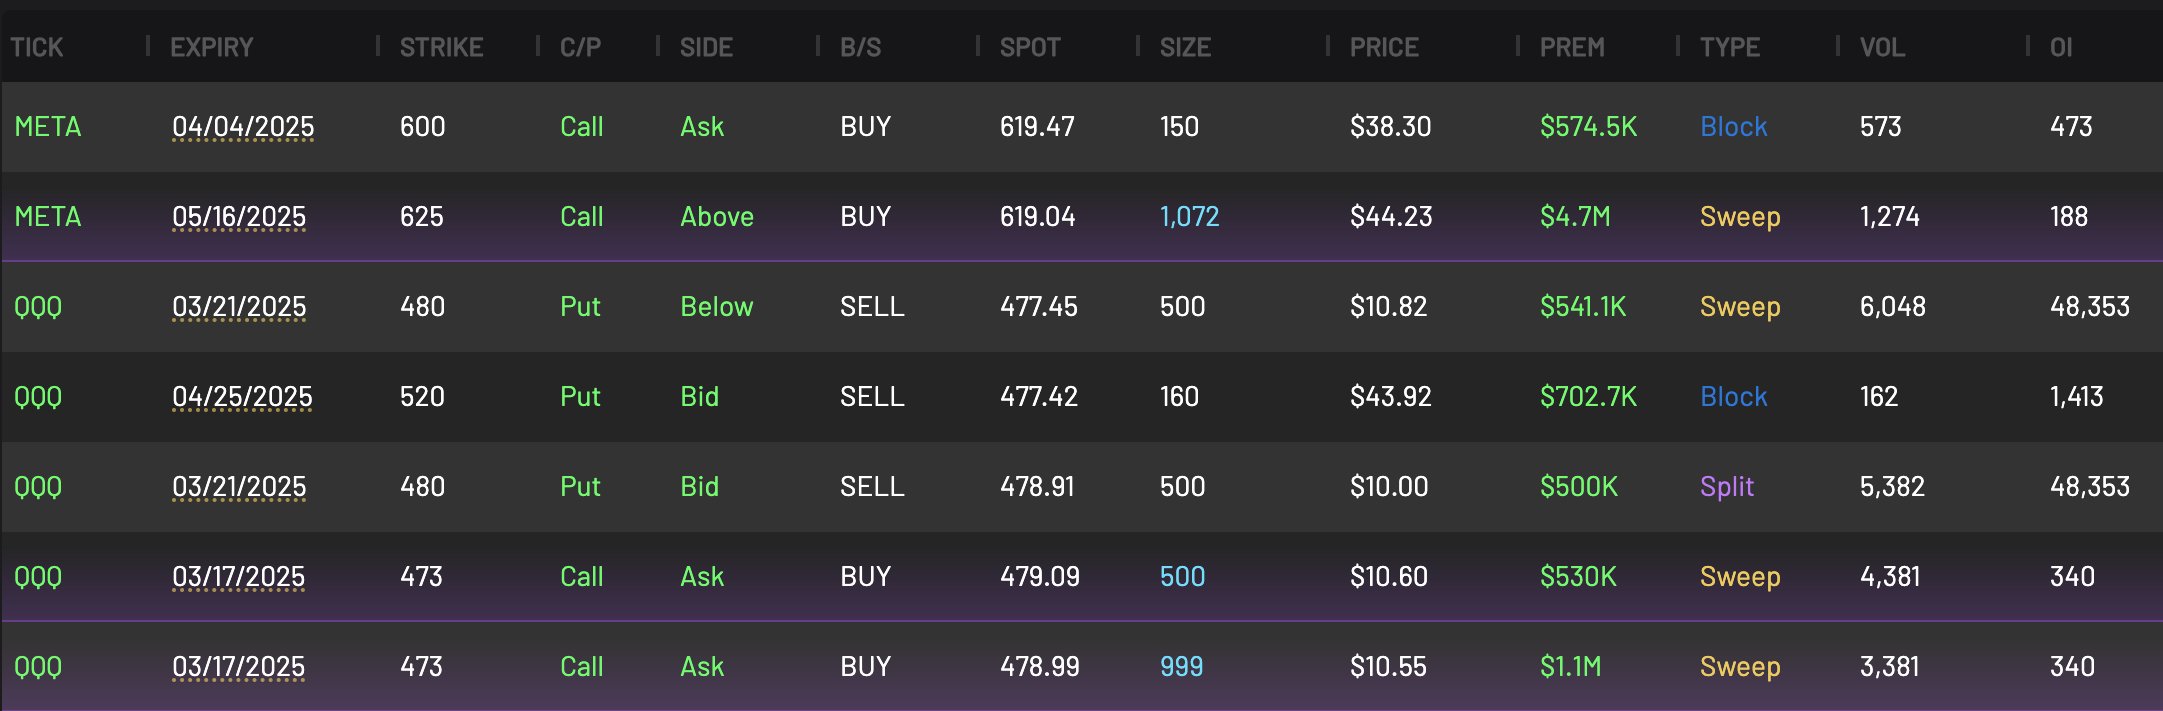This screenshot has height=711, width=2163.
Task: Sort by the OI column header
Action: coord(2061,47)
